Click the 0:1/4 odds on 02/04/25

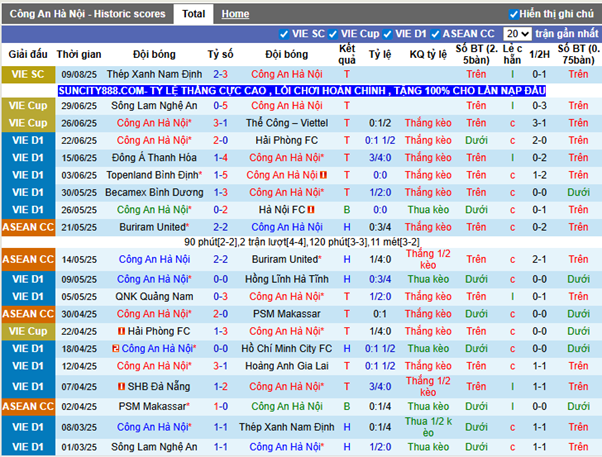point(380,407)
